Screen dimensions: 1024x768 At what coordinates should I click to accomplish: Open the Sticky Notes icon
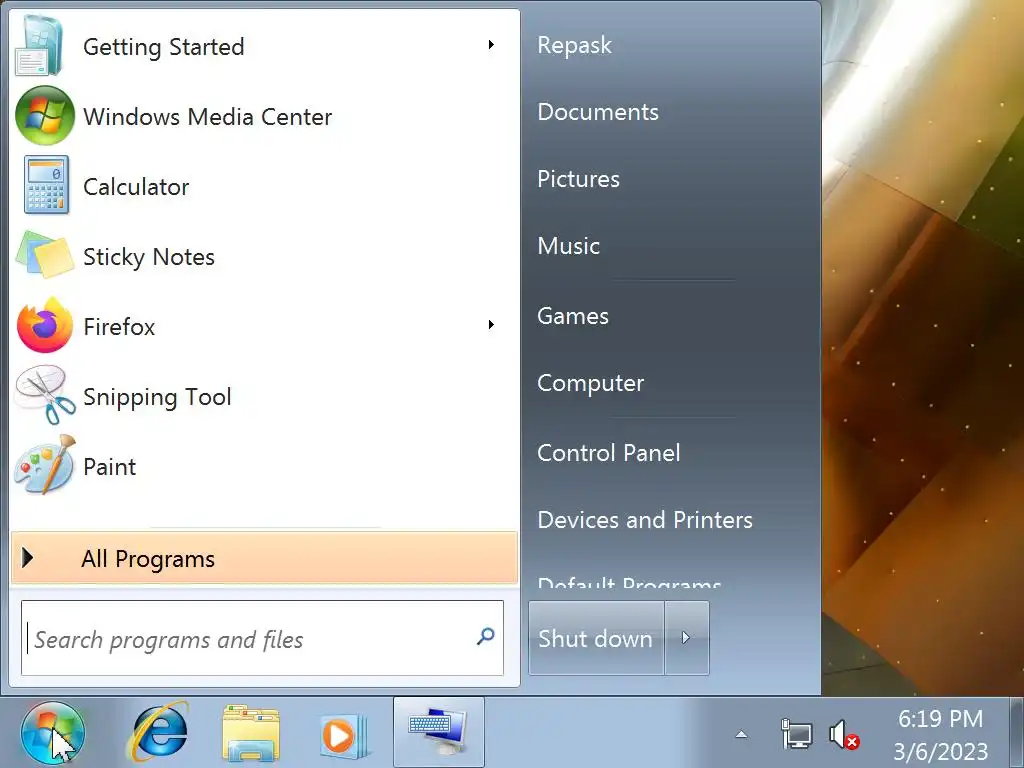coord(44,255)
